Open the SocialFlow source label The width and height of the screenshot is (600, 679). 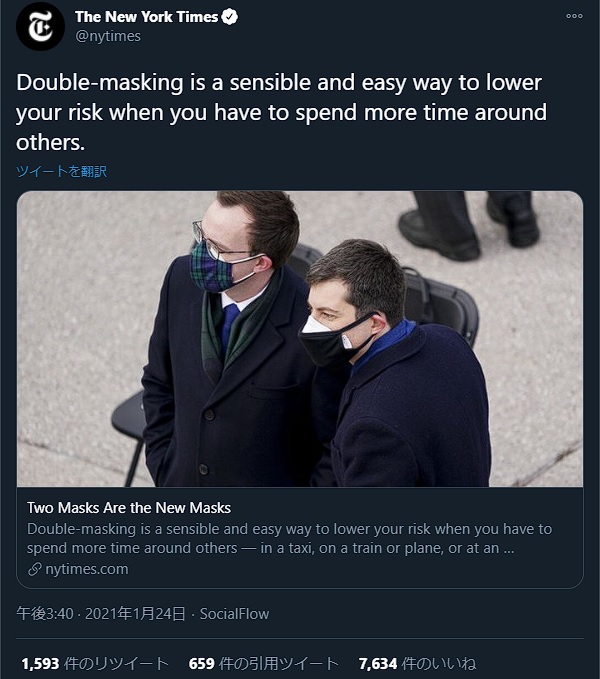(234, 614)
